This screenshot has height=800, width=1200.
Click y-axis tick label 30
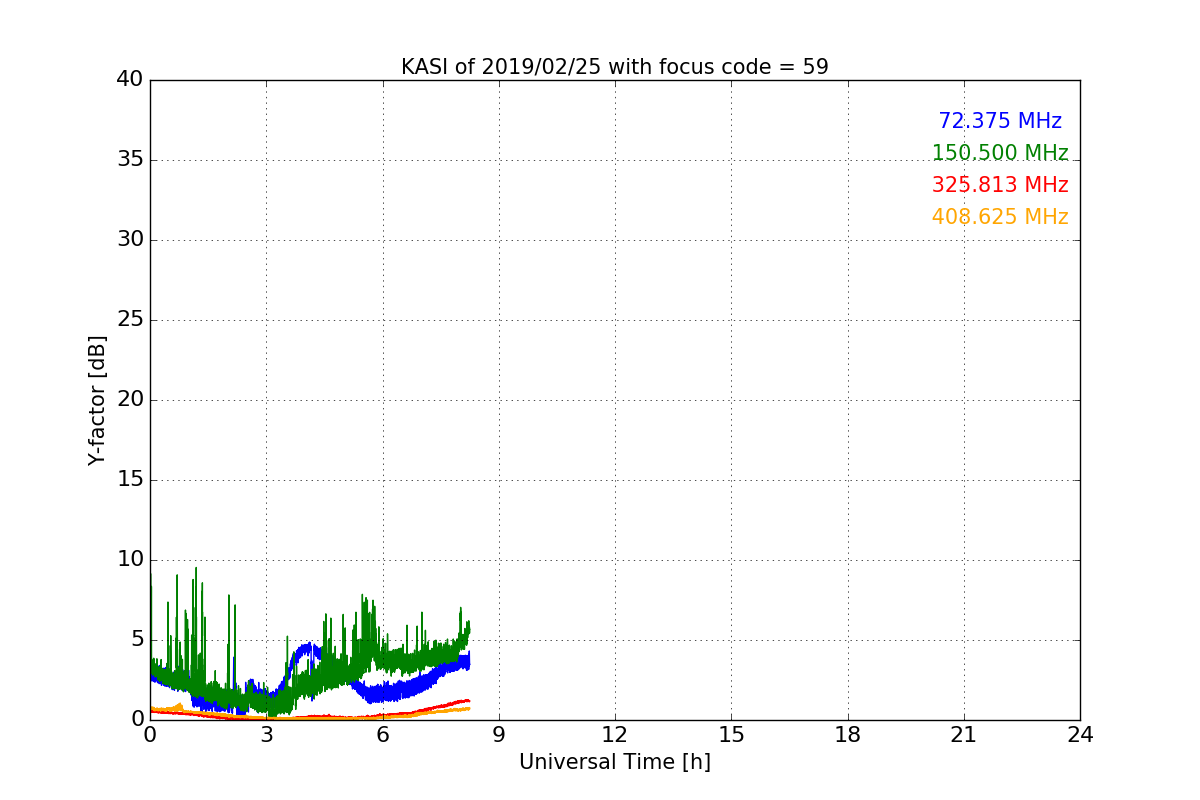(130, 240)
